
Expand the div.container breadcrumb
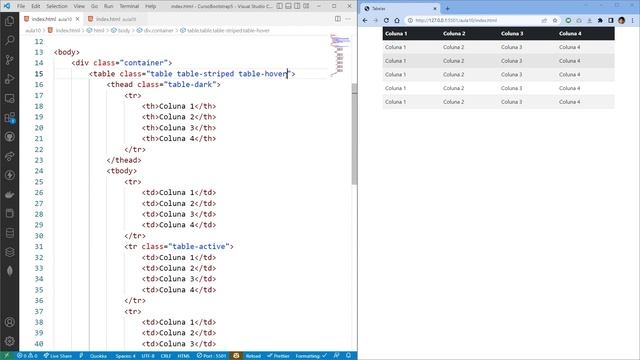(155, 30)
